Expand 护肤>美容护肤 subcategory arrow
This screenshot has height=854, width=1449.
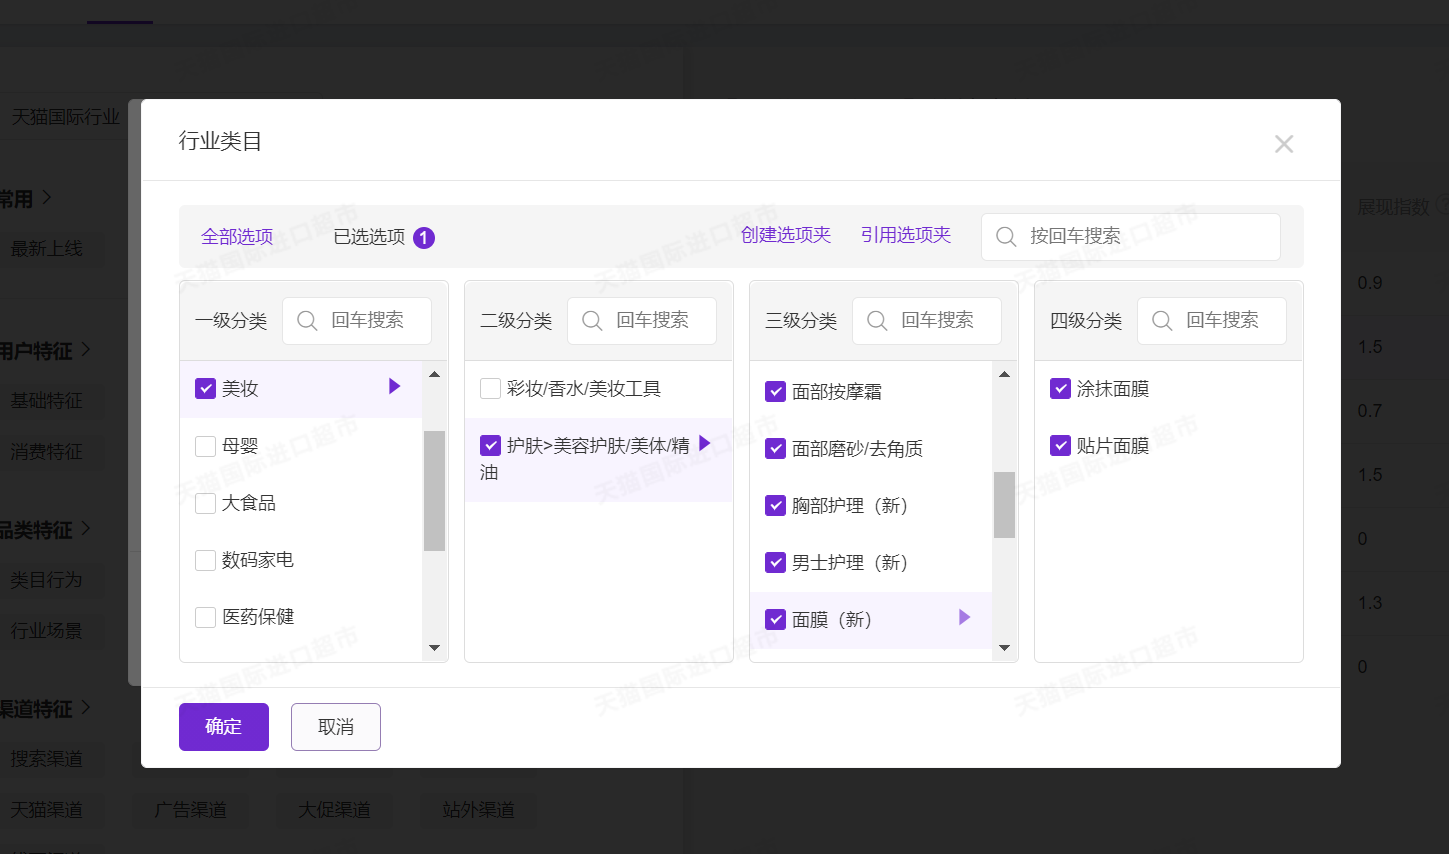[x=704, y=443]
